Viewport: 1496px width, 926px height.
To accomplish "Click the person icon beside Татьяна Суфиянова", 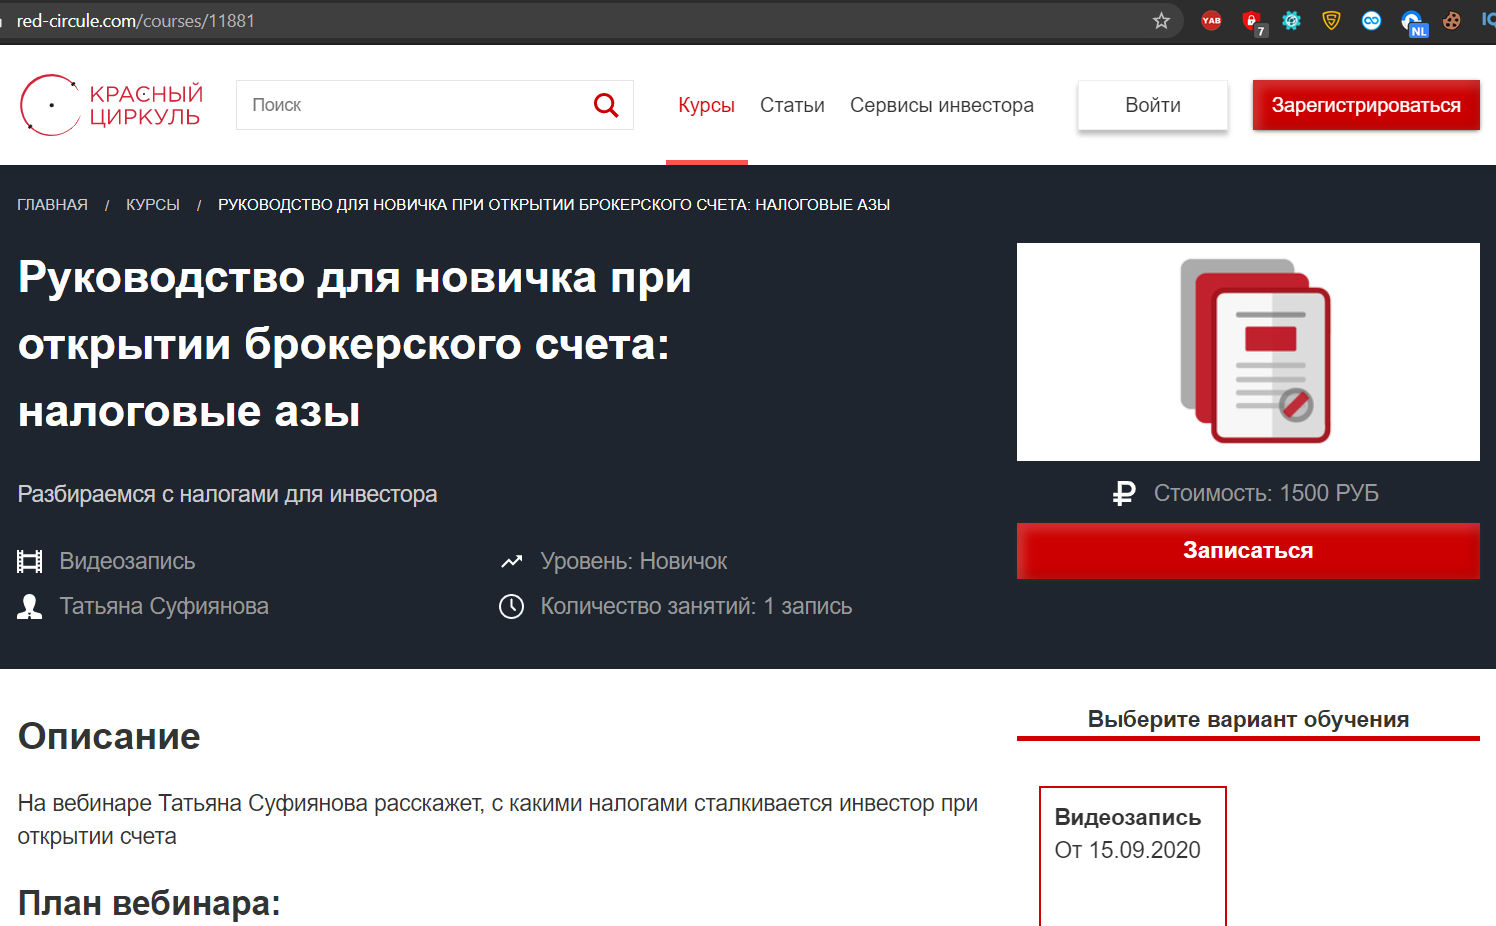I will click(x=30, y=607).
